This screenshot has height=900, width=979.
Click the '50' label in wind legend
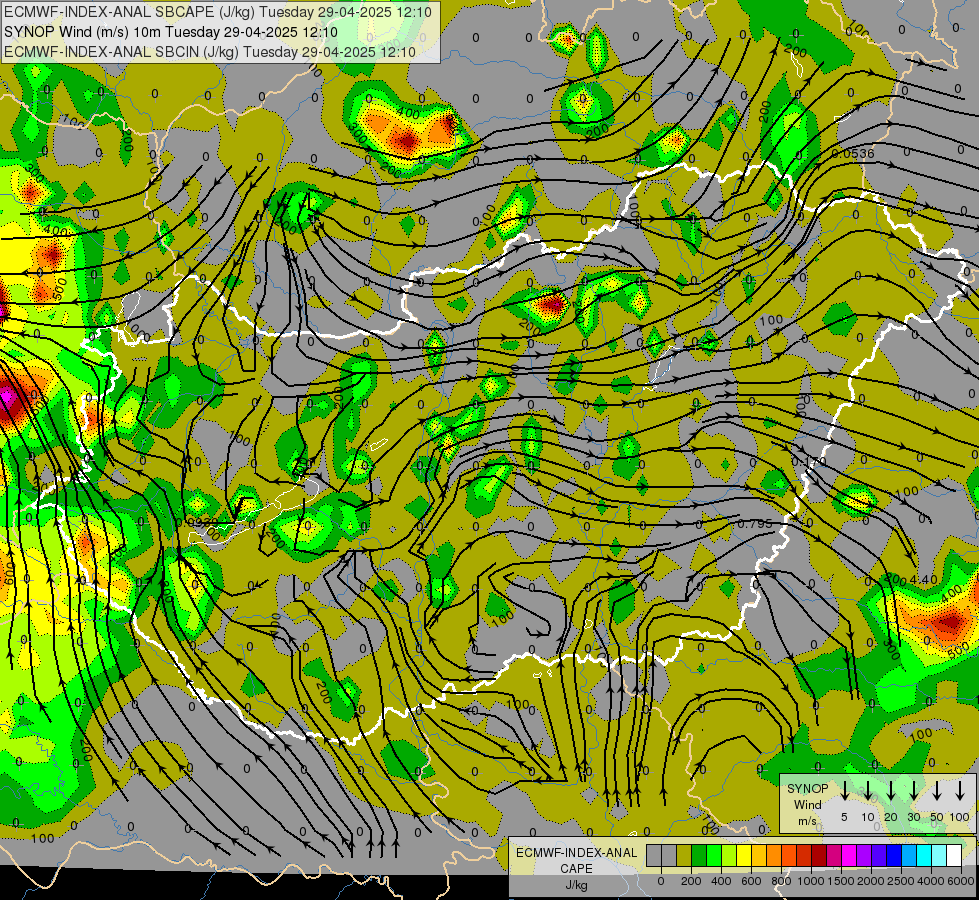937,817
